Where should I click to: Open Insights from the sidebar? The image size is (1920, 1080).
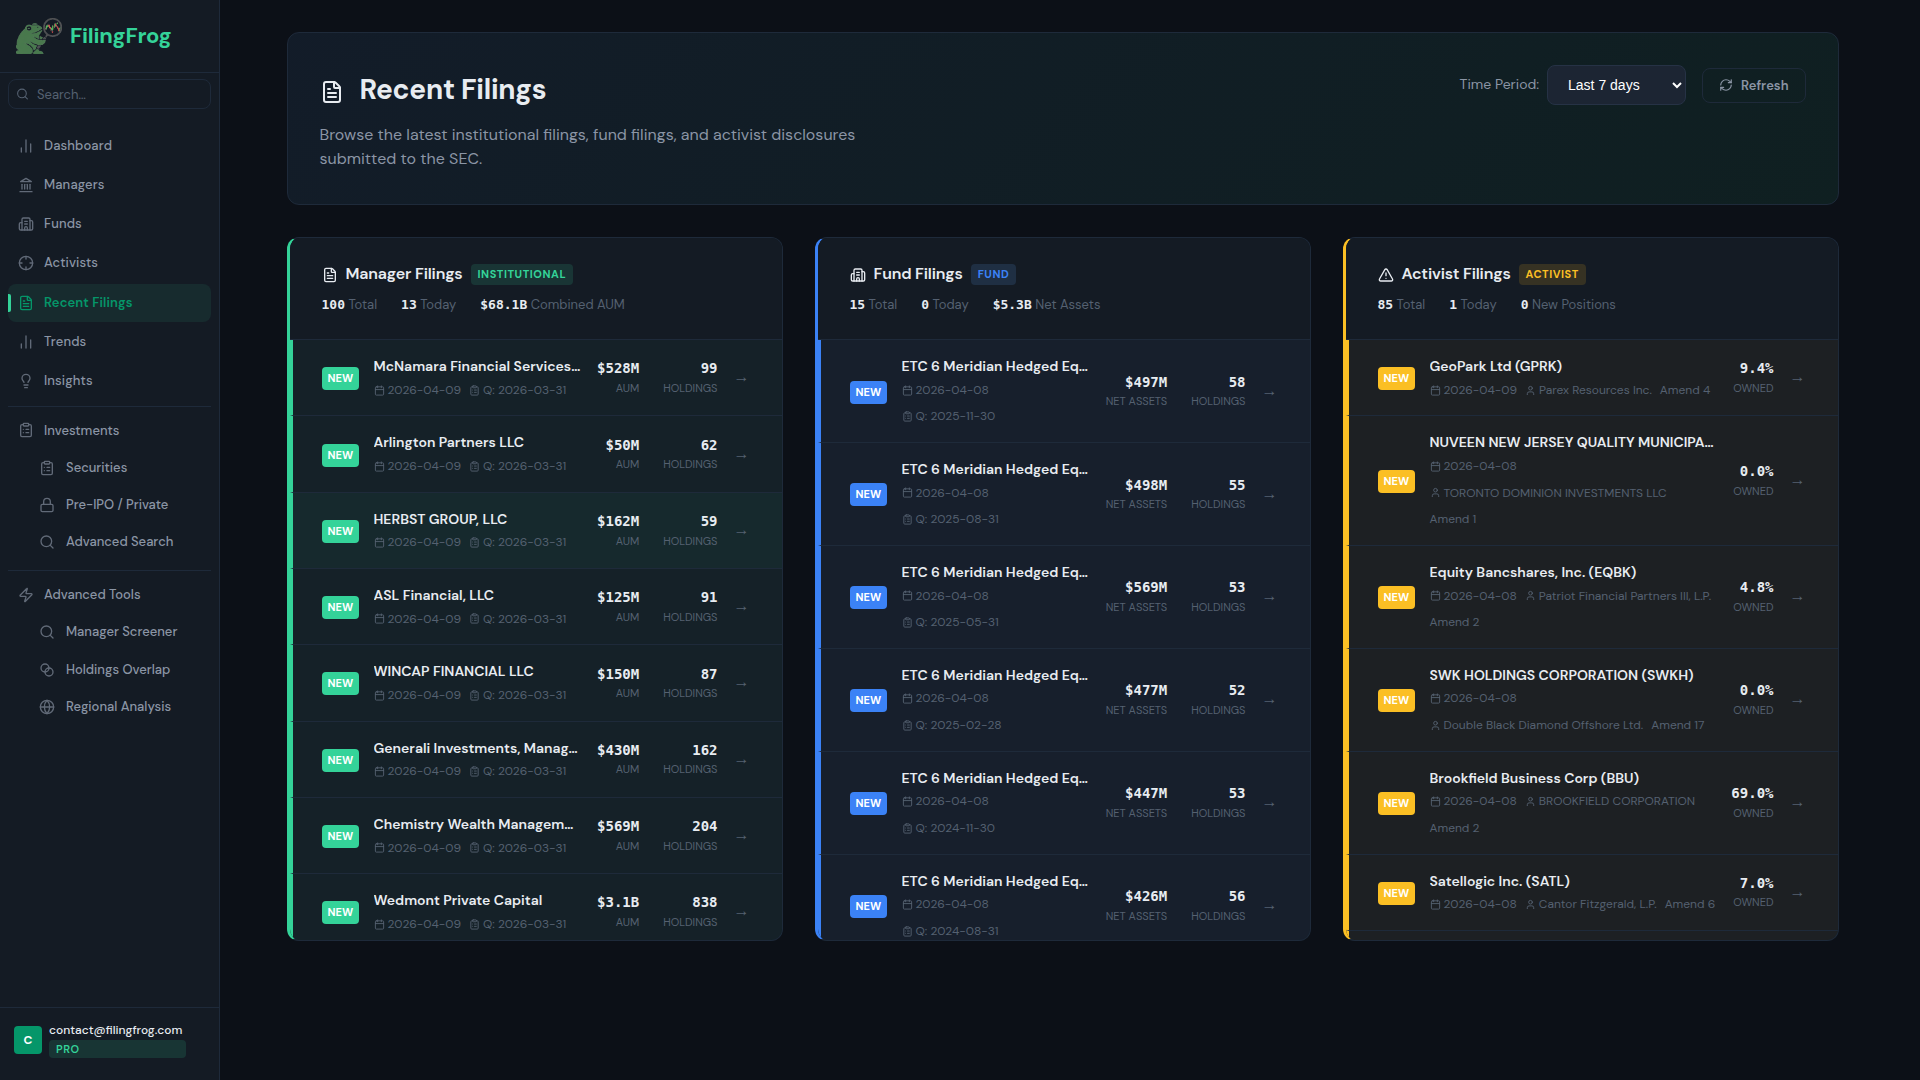coord(26,380)
